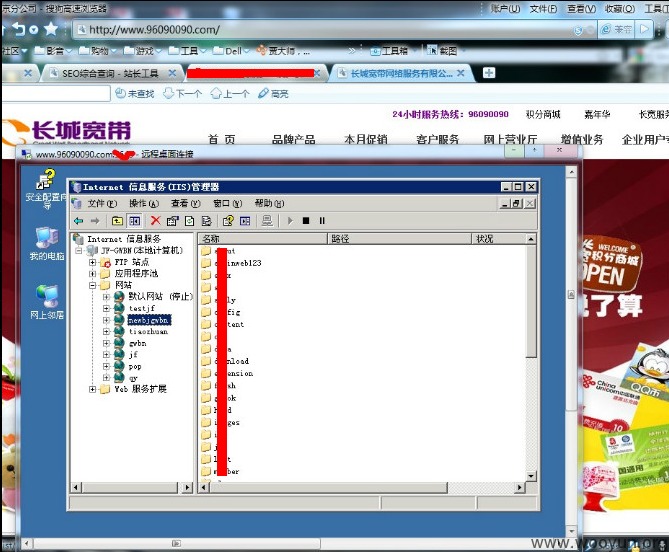669x552 pixels.
Task: Click the 本月促销 navigation link
Action: [366, 139]
